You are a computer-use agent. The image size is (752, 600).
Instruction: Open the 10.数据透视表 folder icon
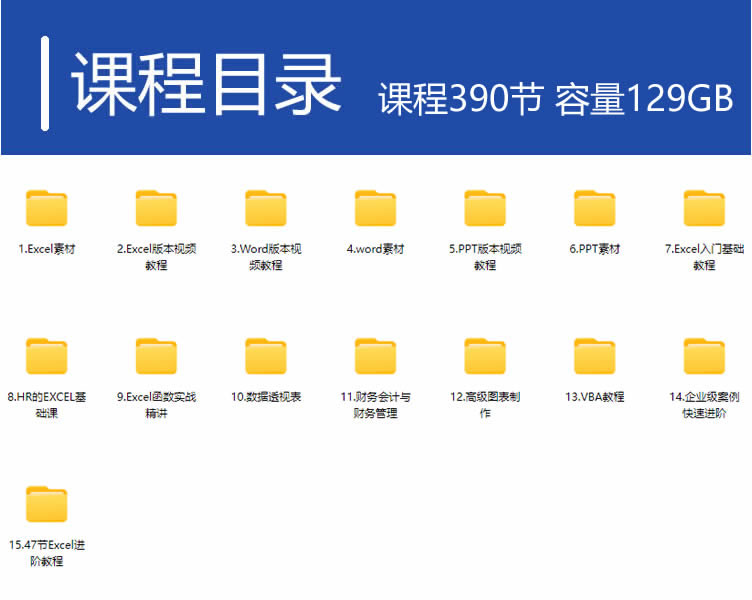[x=266, y=356]
